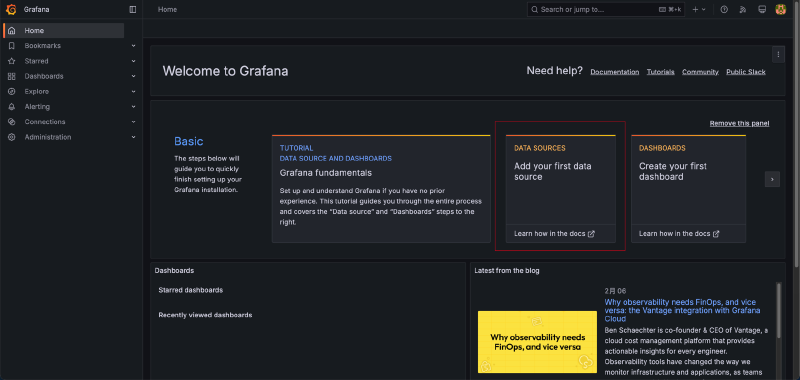Open Starred in the navigation menu
Screen dimensions: 800x380
pyautogui.click(x=36, y=61)
